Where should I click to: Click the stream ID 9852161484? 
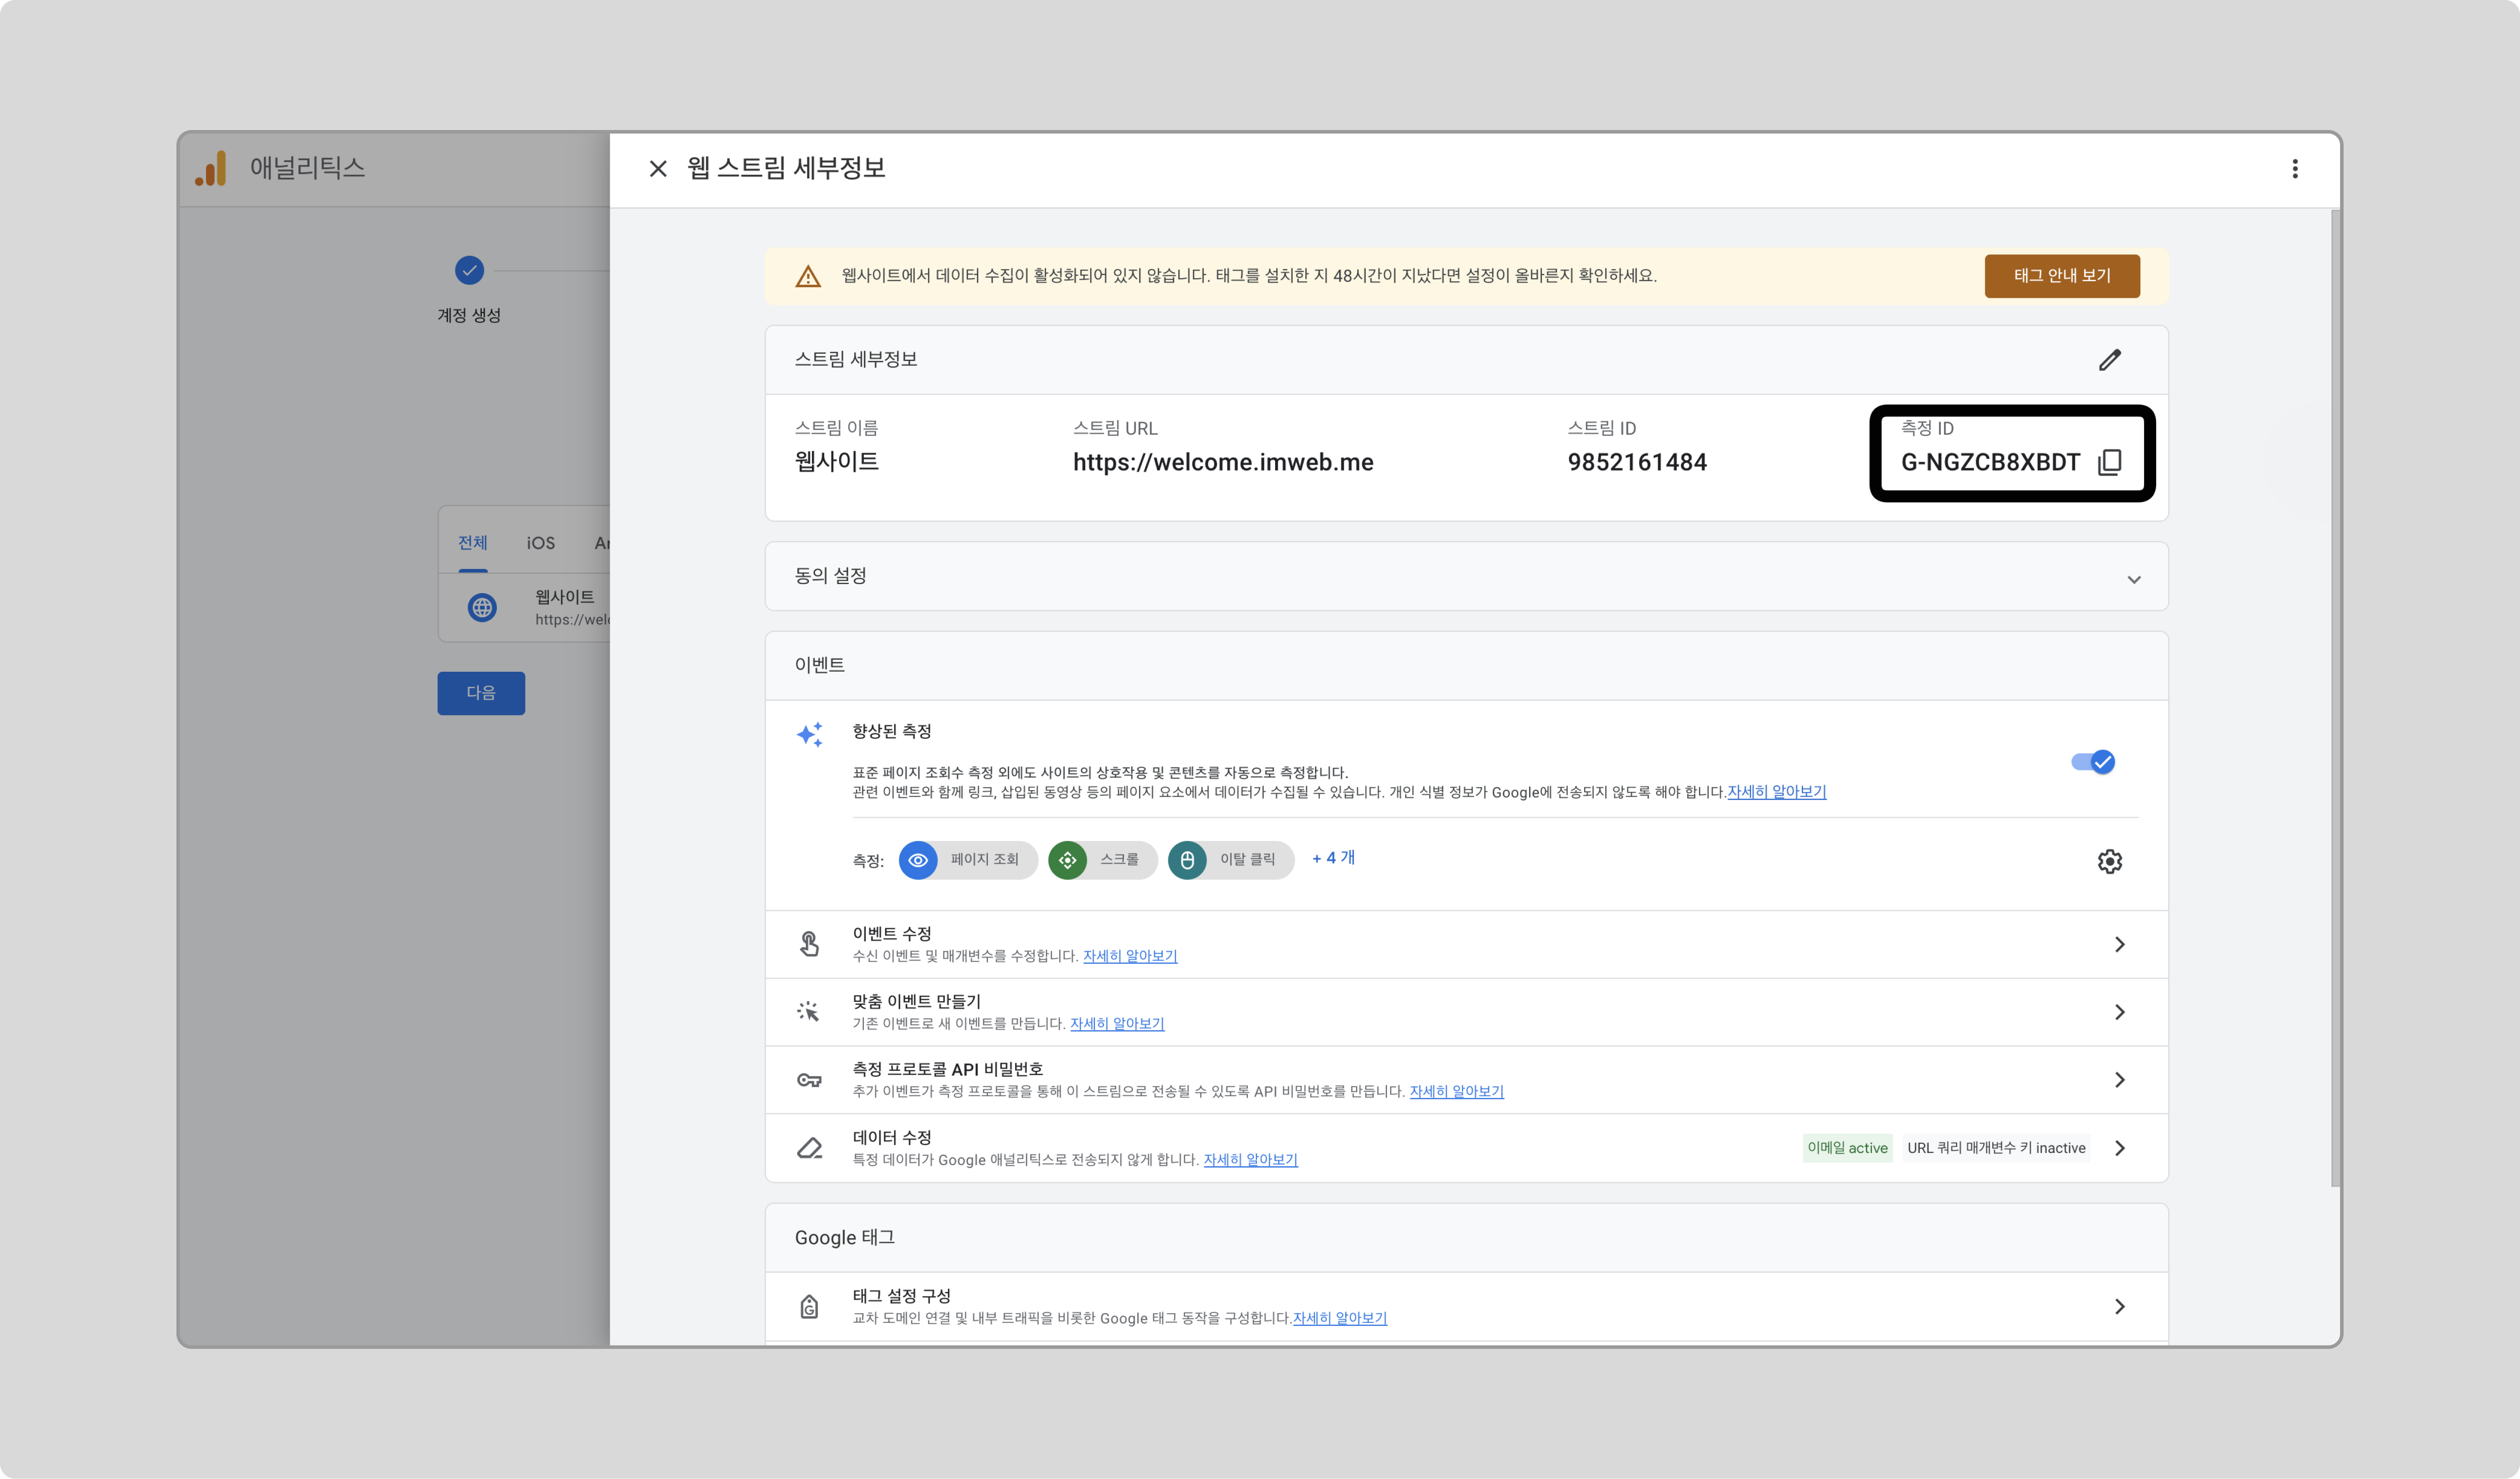(x=1636, y=462)
